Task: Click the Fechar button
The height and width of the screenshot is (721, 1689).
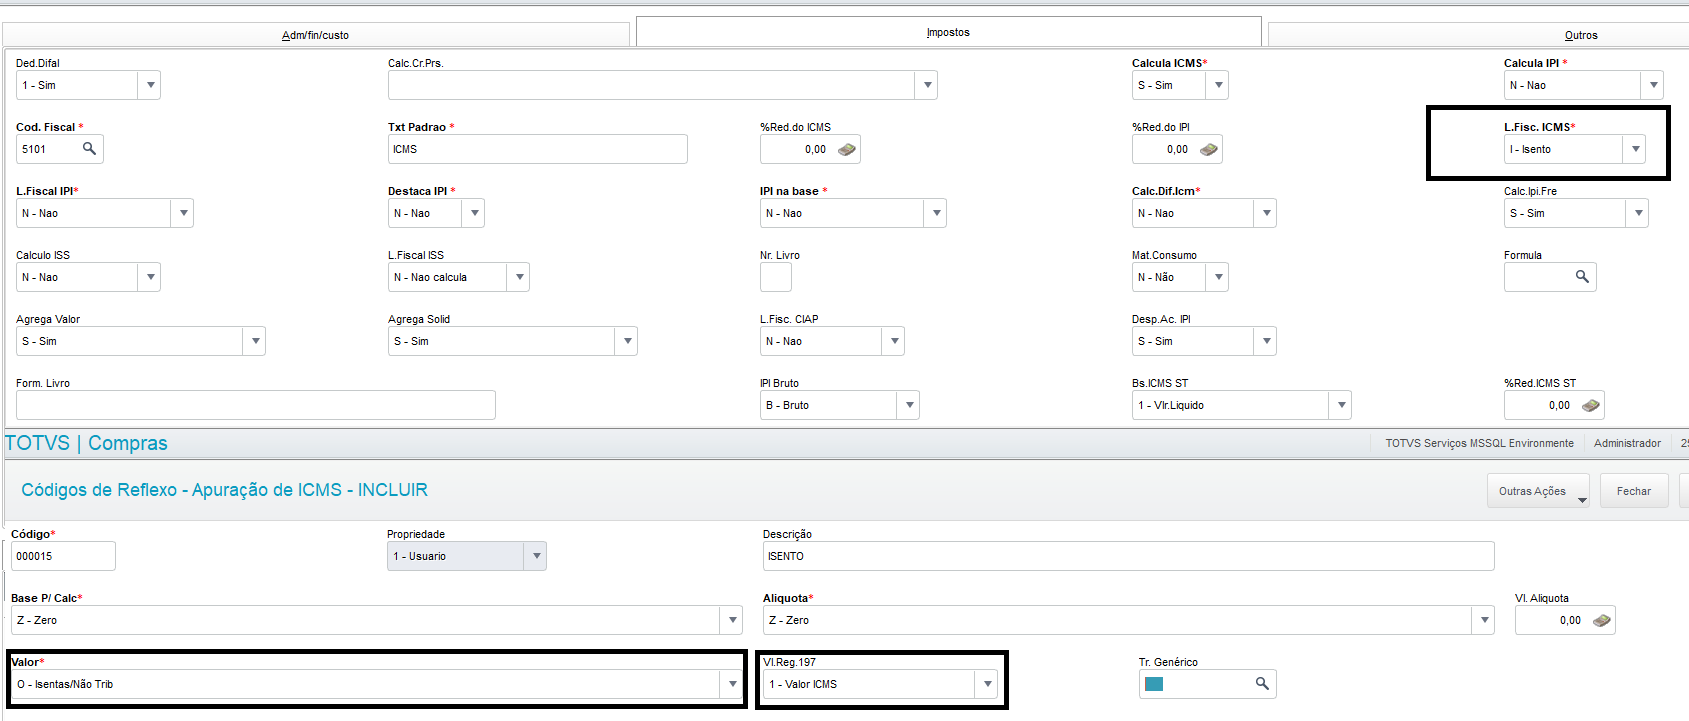Action: pyautogui.click(x=1634, y=491)
